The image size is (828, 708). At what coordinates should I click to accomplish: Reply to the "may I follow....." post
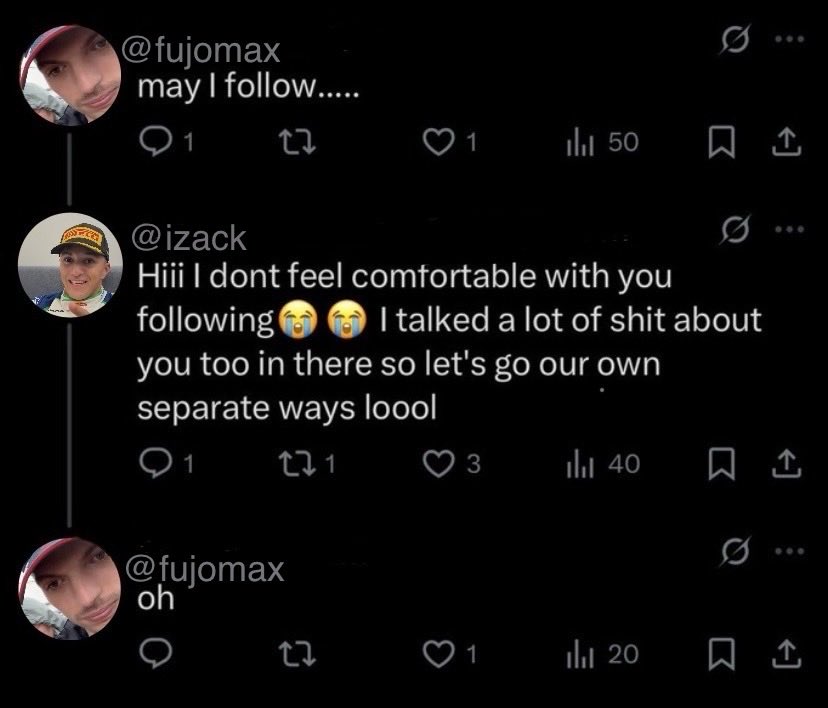click(x=155, y=142)
